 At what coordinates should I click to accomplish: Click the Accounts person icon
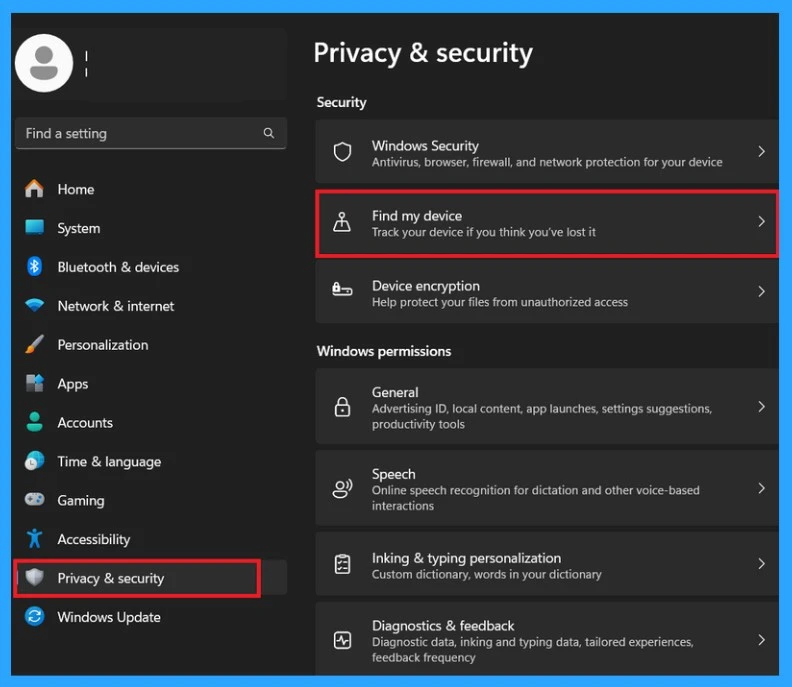click(x=34, y=422)
